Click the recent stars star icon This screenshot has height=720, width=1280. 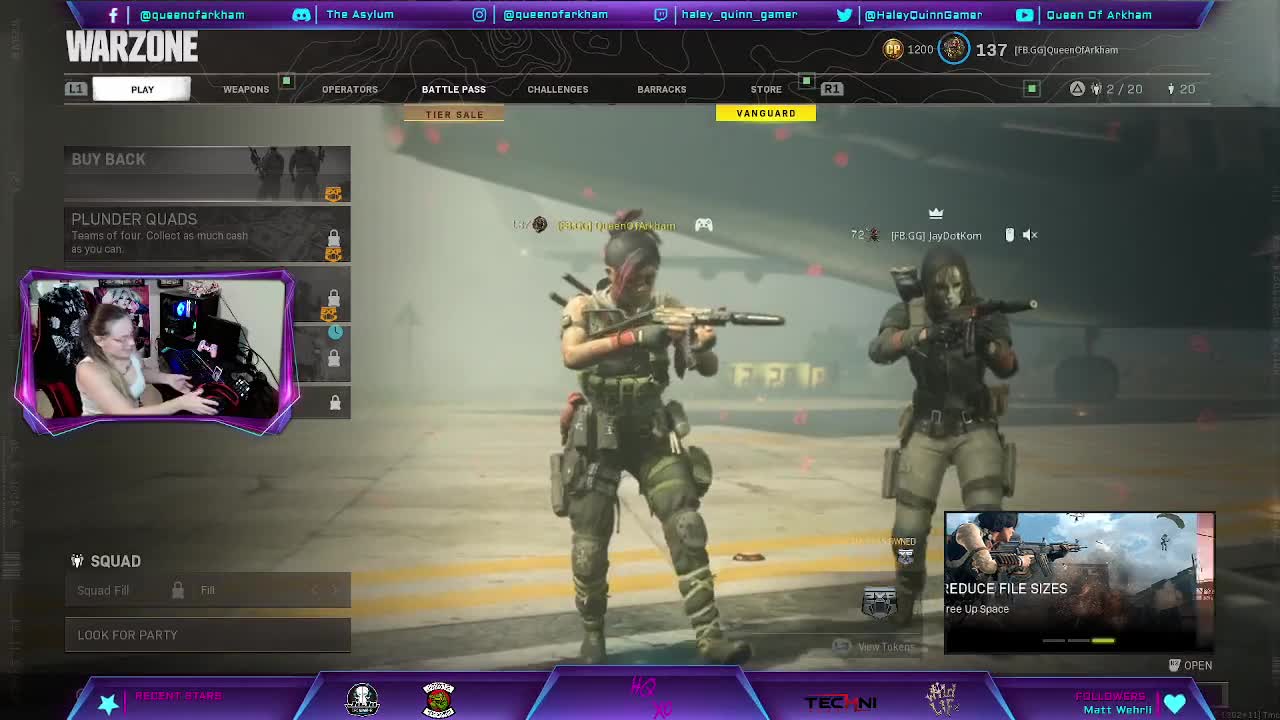click(108, 704)
